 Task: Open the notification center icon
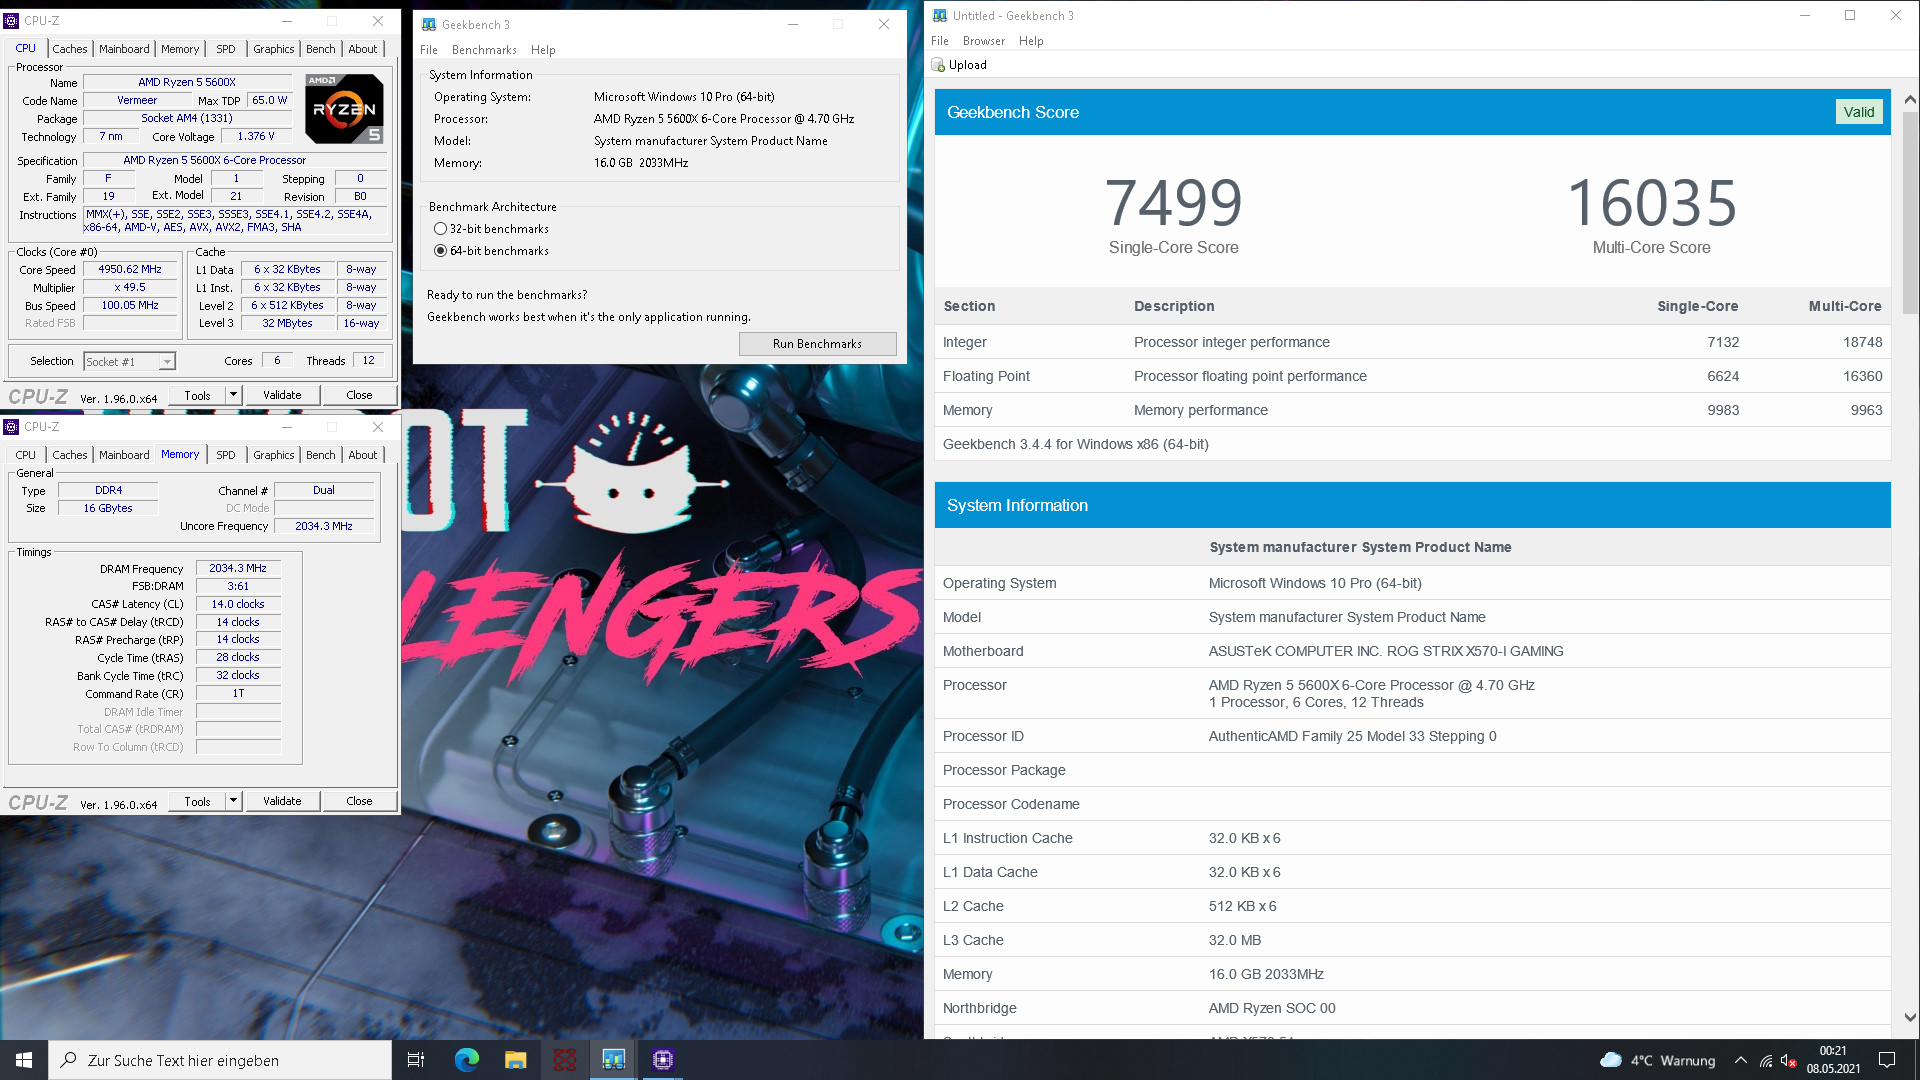(1887, 1060)
